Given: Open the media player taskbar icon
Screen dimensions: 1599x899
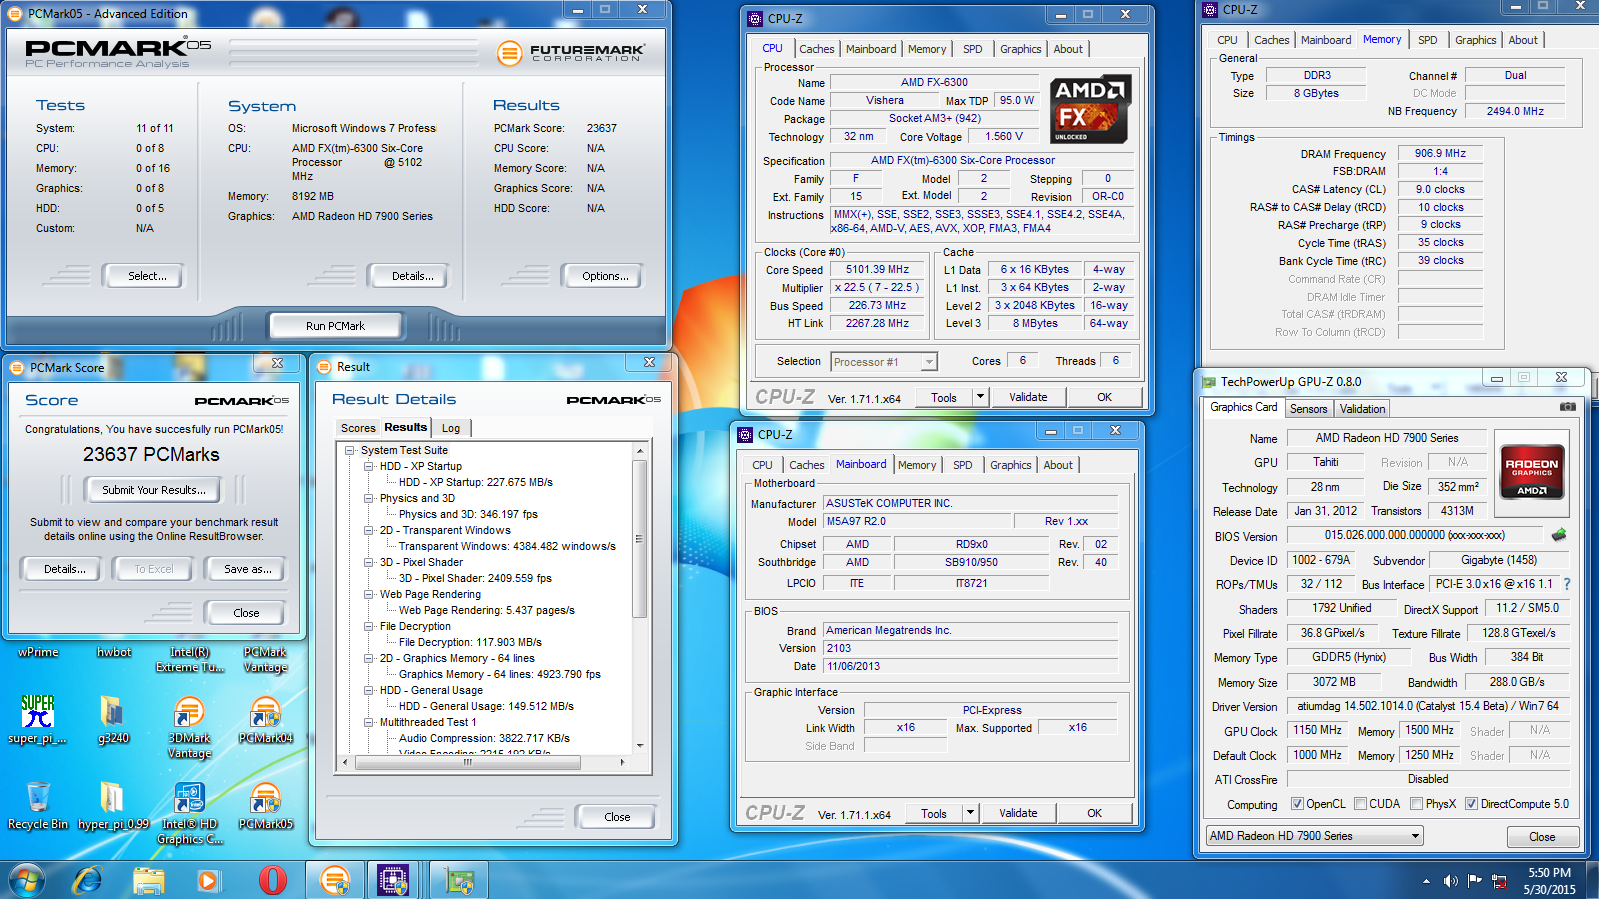Looking at the screenshot, I should [208, 880].
